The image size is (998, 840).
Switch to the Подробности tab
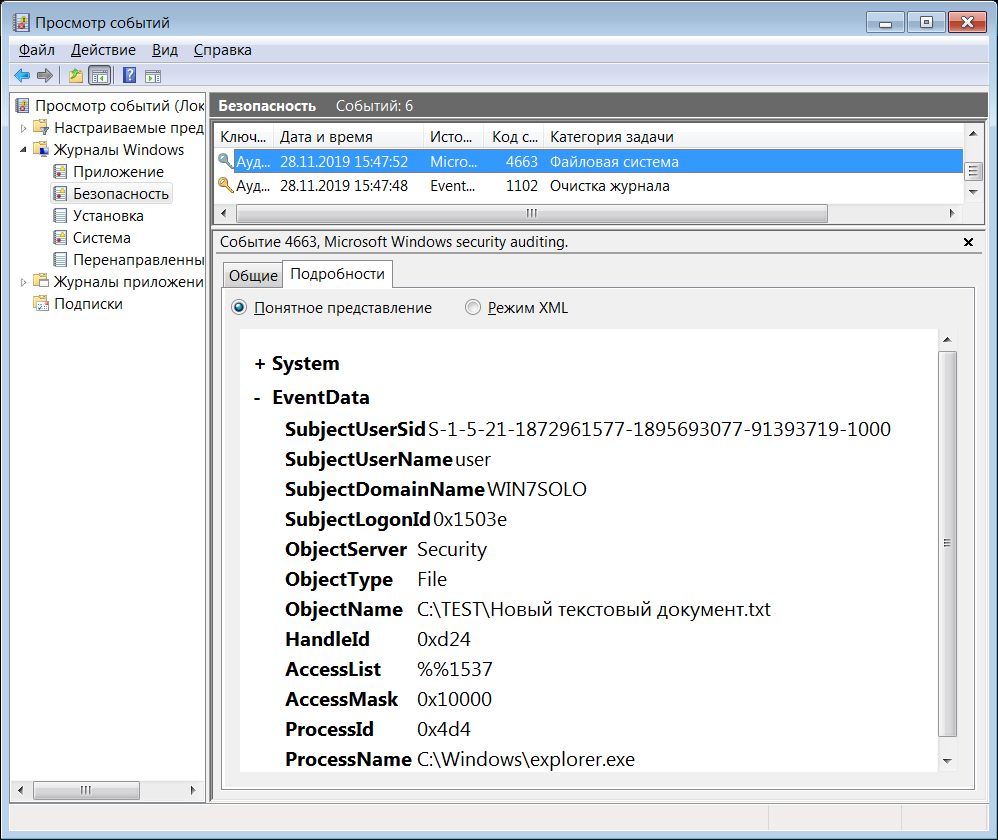(337, 274)
